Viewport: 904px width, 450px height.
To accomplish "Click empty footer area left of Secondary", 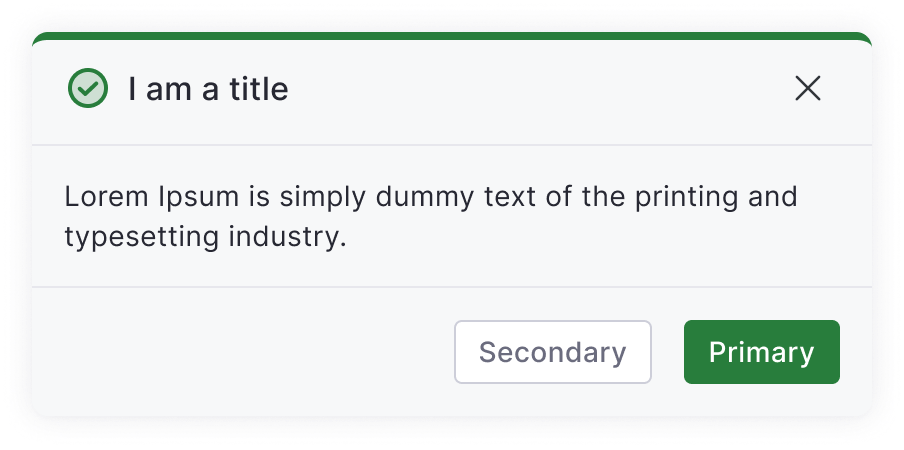I will click(x=240, y=352).
